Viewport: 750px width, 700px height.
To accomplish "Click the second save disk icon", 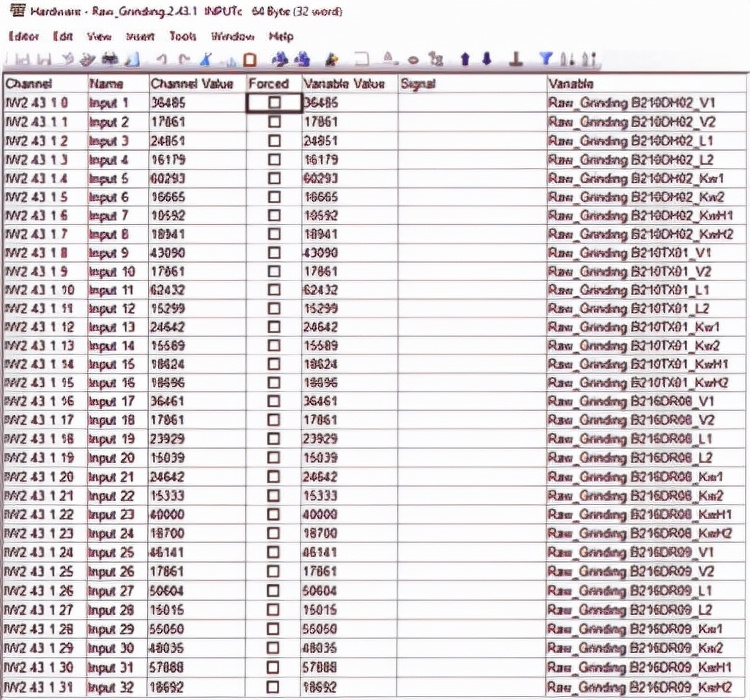I will [44, 60].
